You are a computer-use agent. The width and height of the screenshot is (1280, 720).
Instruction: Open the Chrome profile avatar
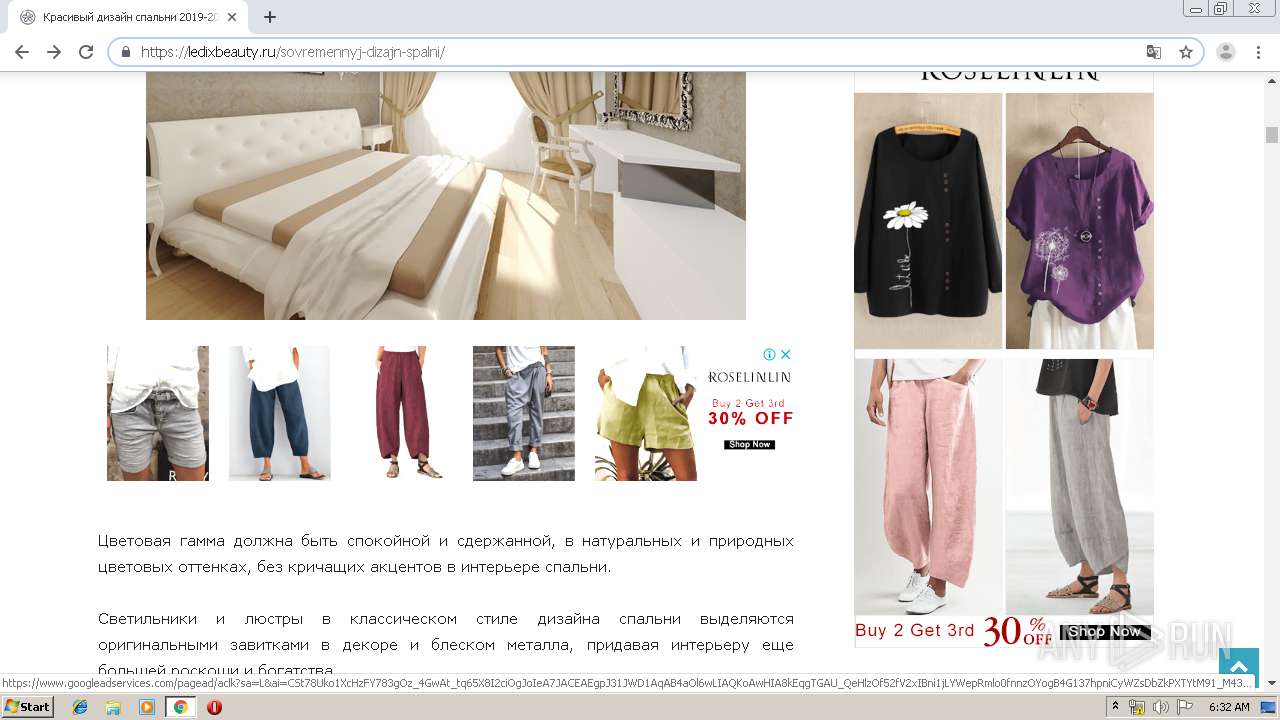click(x=1226, y=52)
